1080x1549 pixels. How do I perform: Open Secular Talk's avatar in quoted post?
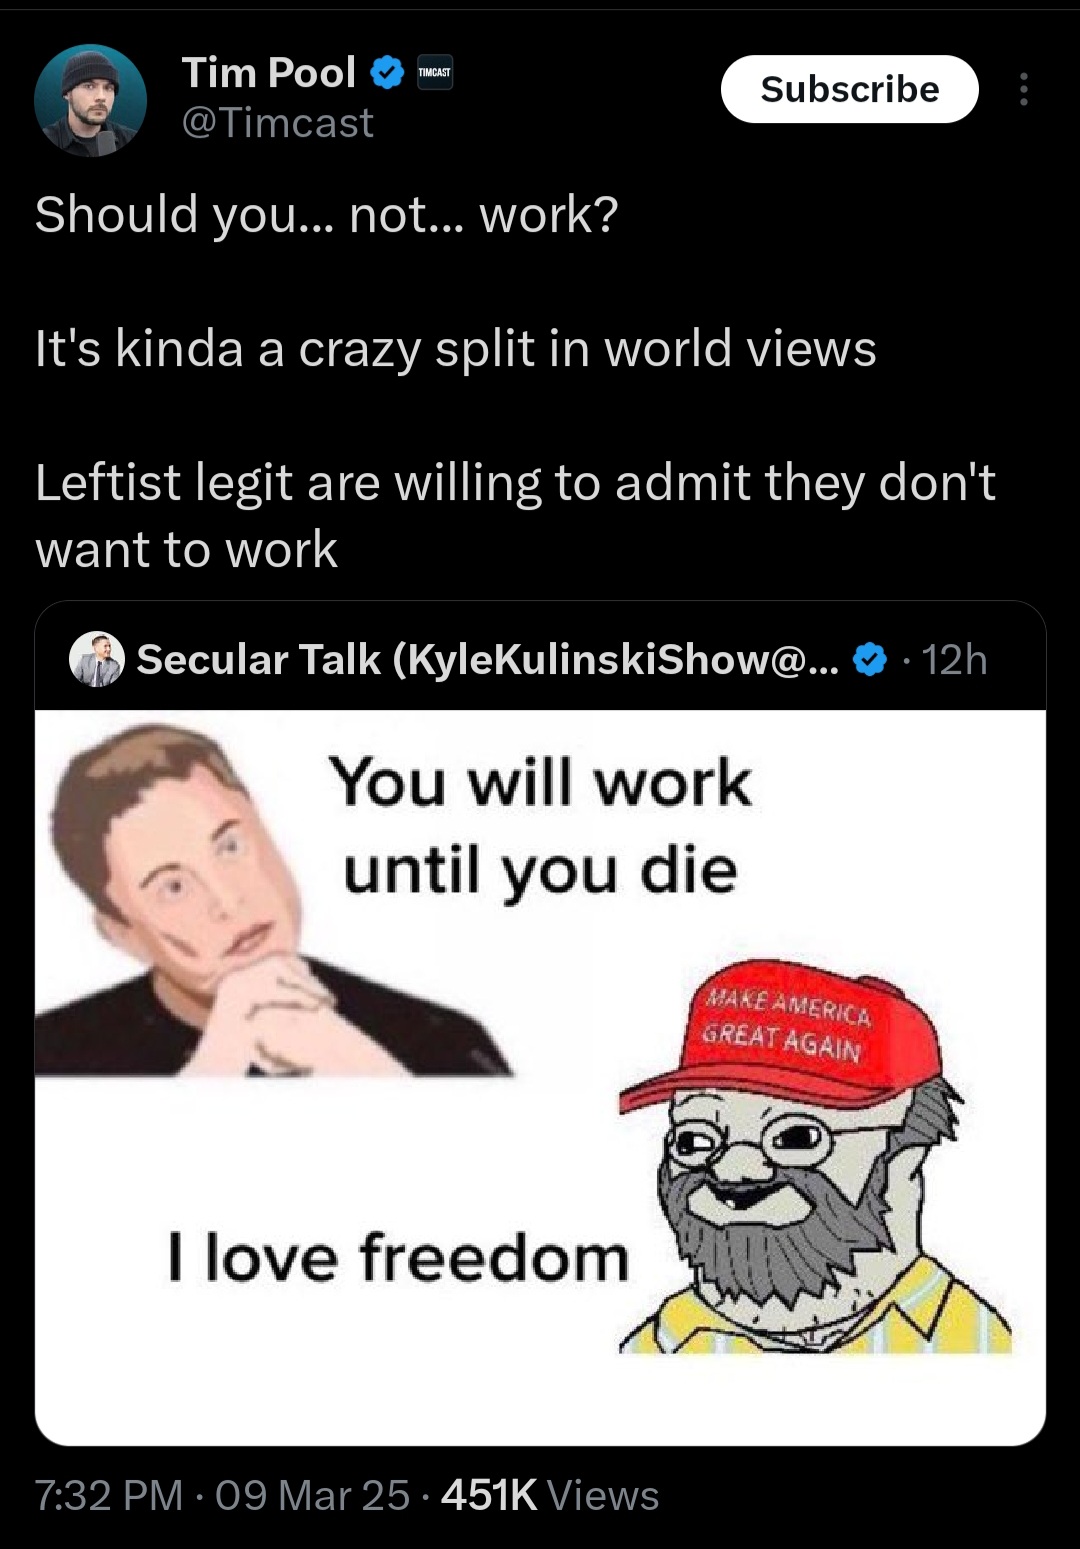pyautogui.click(x=96, y=659)
